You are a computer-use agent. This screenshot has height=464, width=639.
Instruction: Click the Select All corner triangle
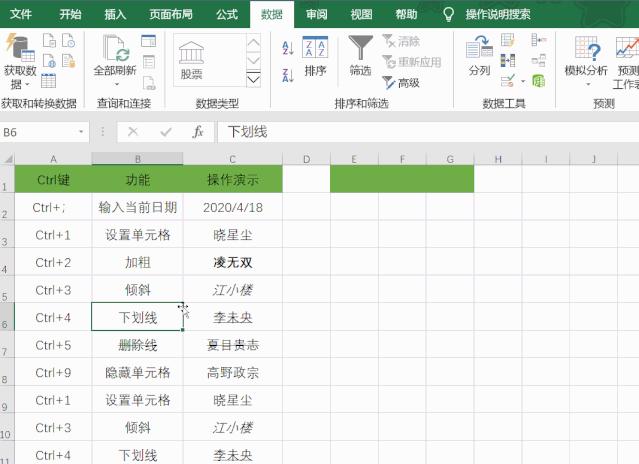(7, 158)
